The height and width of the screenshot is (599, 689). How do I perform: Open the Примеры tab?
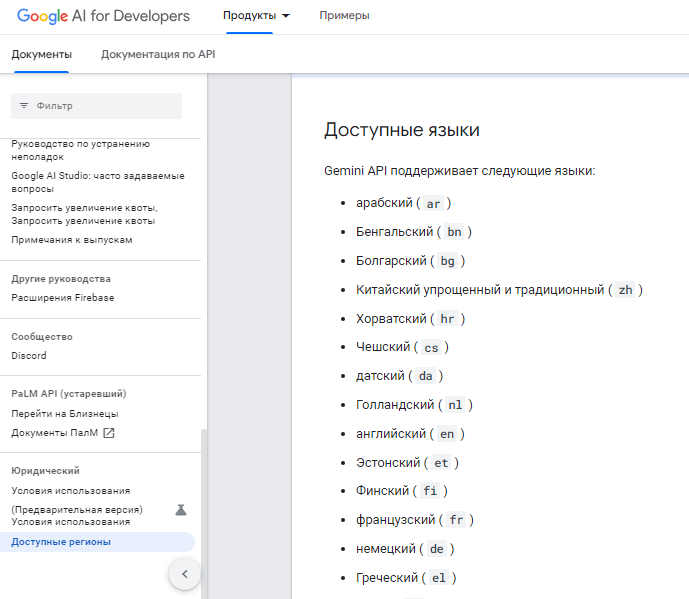point(344,15)
